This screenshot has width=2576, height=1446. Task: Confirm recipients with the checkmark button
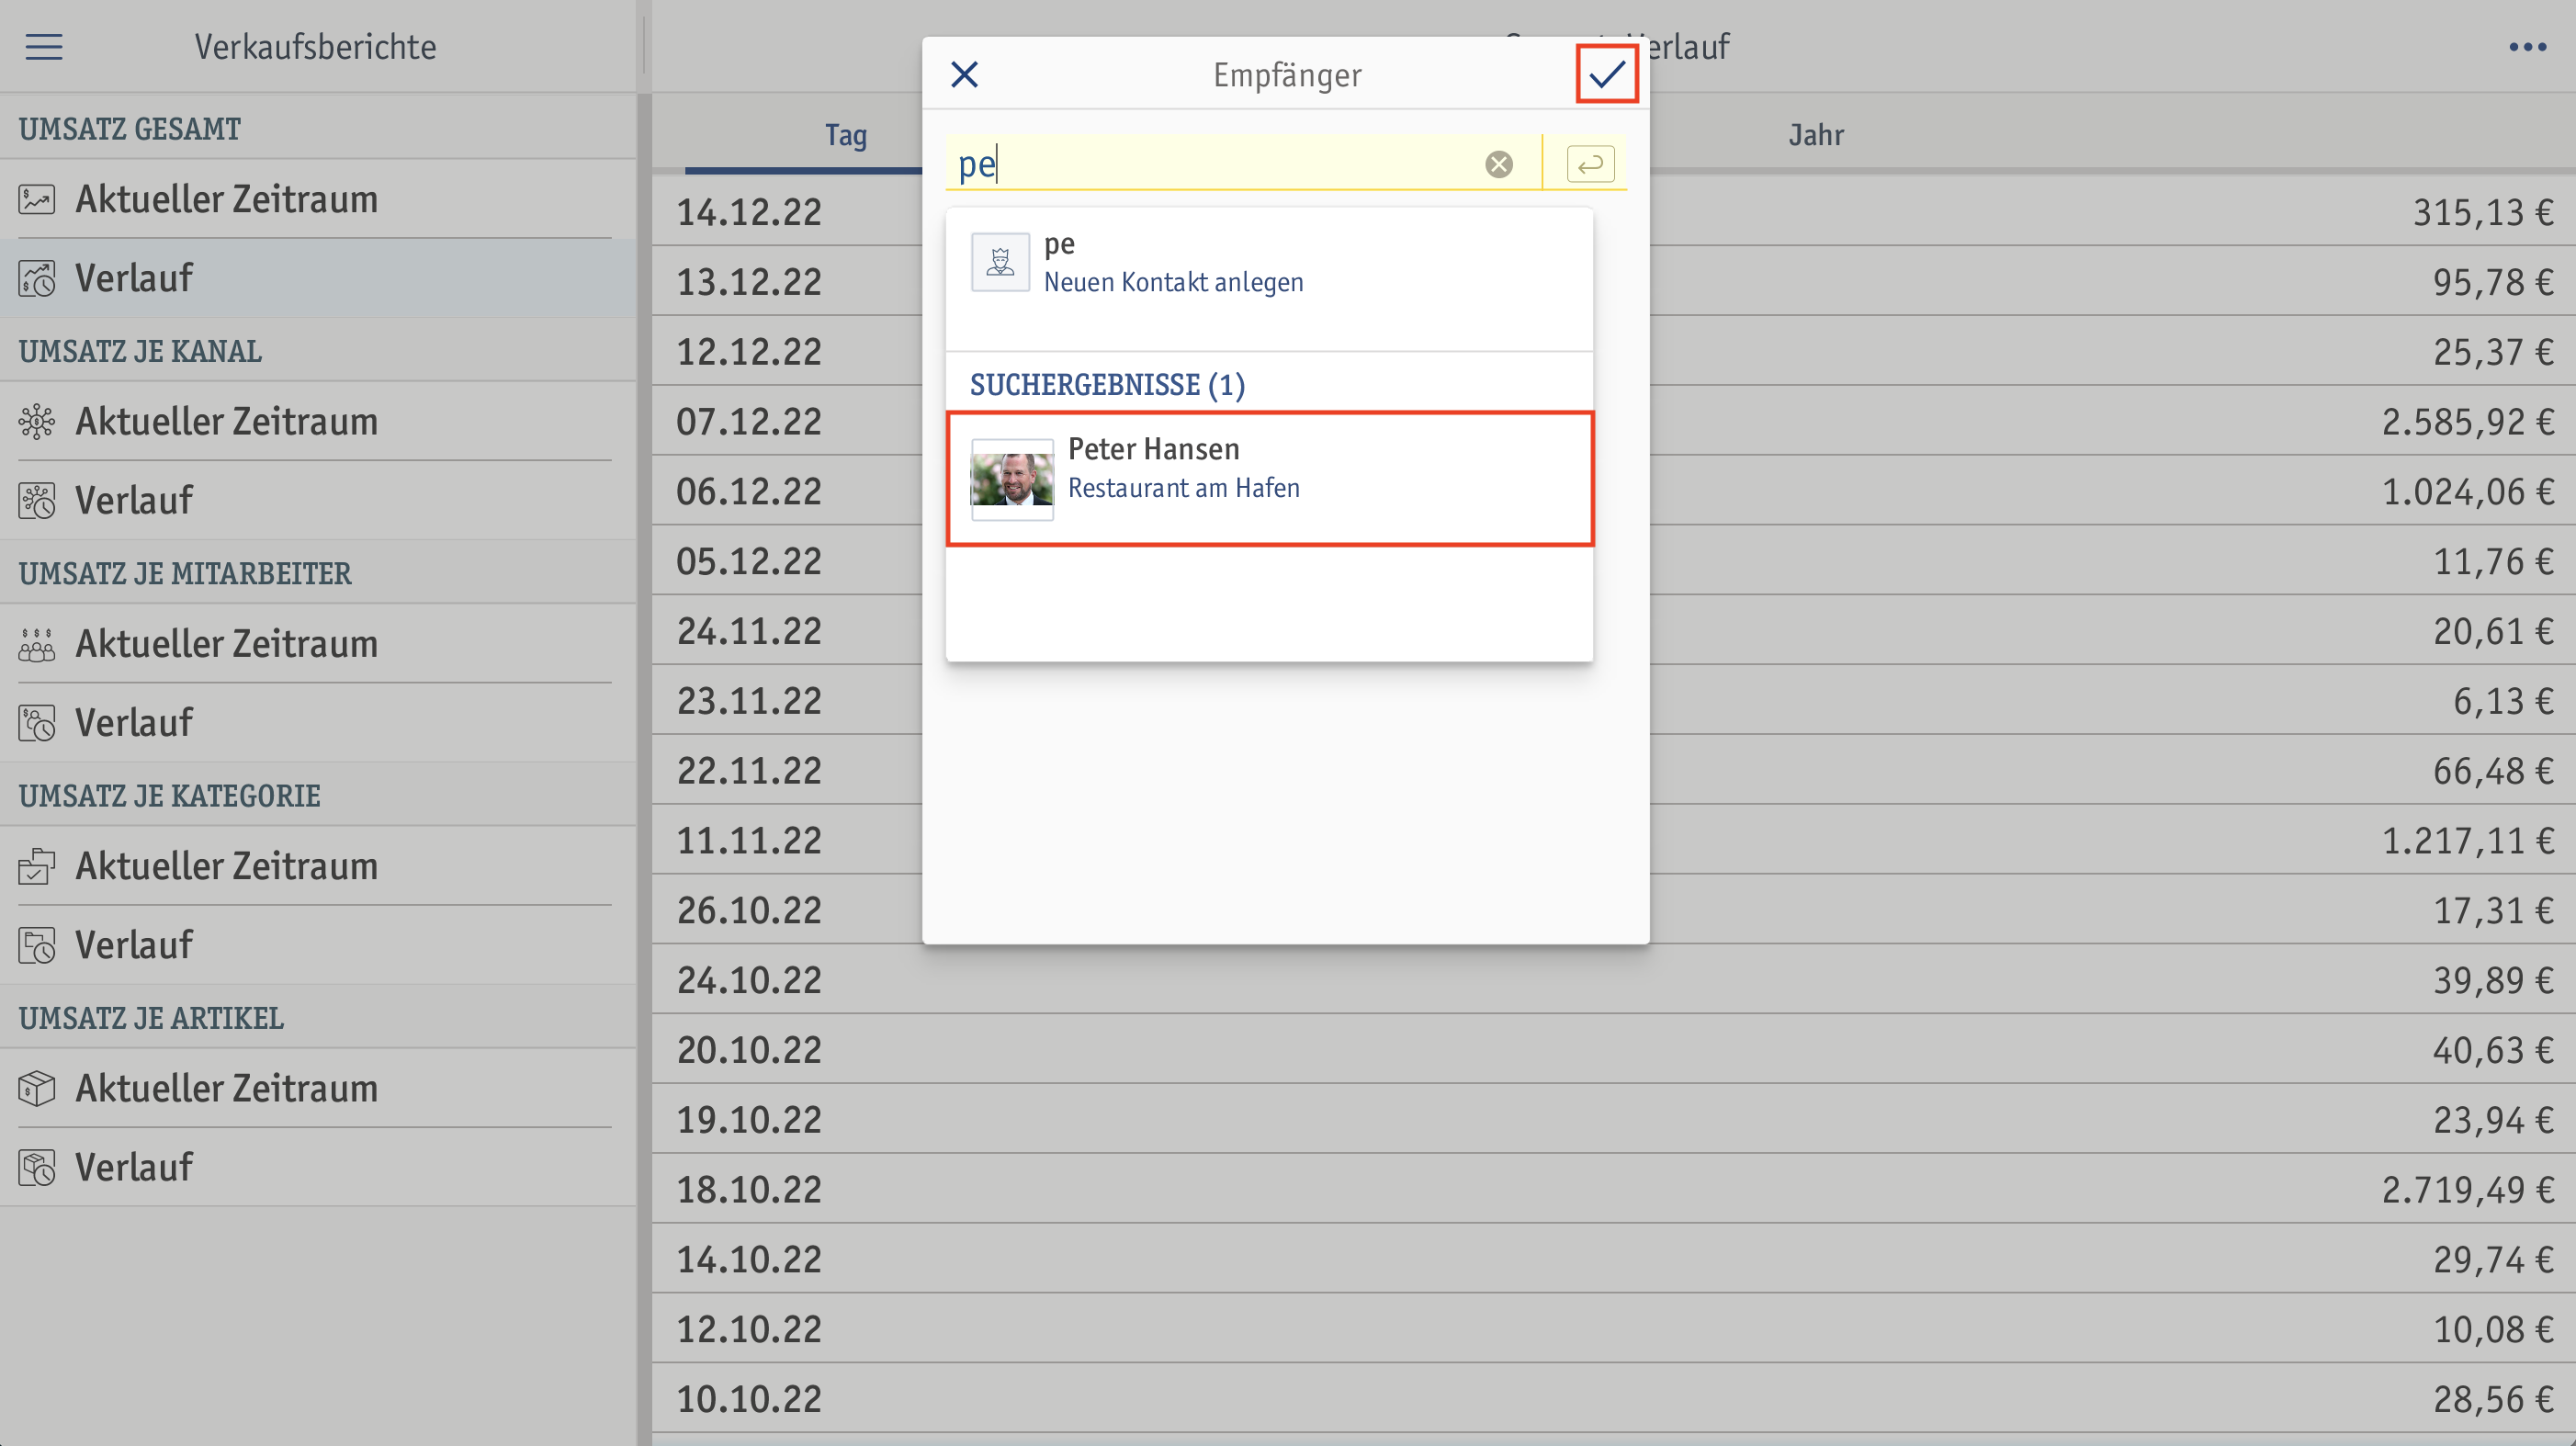[1607, 74]
